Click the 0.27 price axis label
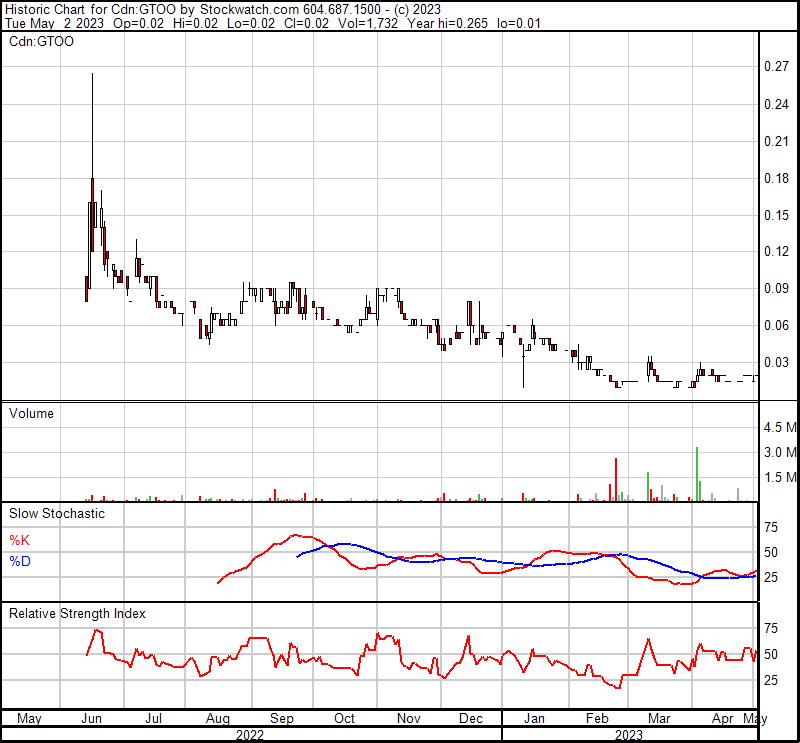The width and height of the screenshot is (800, 743). click(x=776, y=66)
